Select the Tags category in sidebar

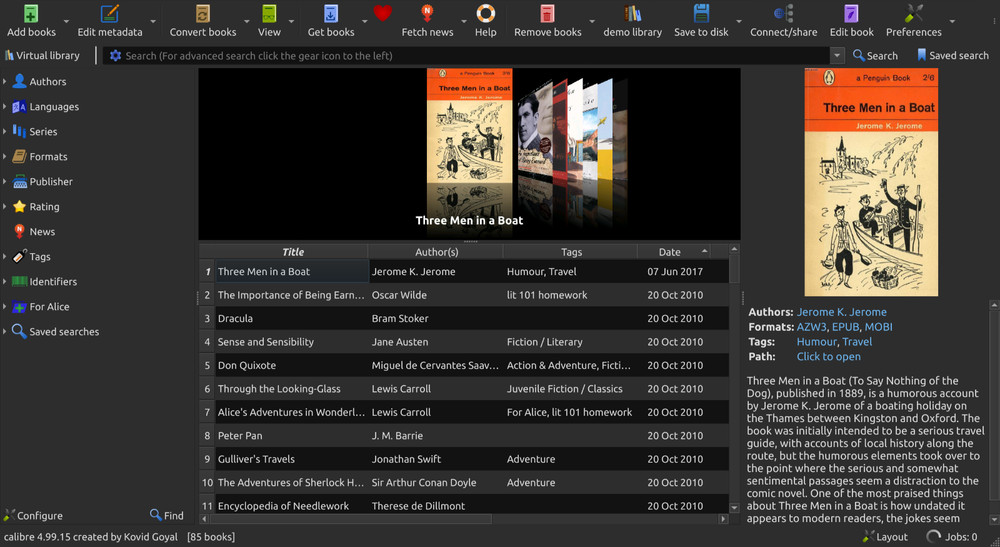pyautogui.click(x=39, y=256)
